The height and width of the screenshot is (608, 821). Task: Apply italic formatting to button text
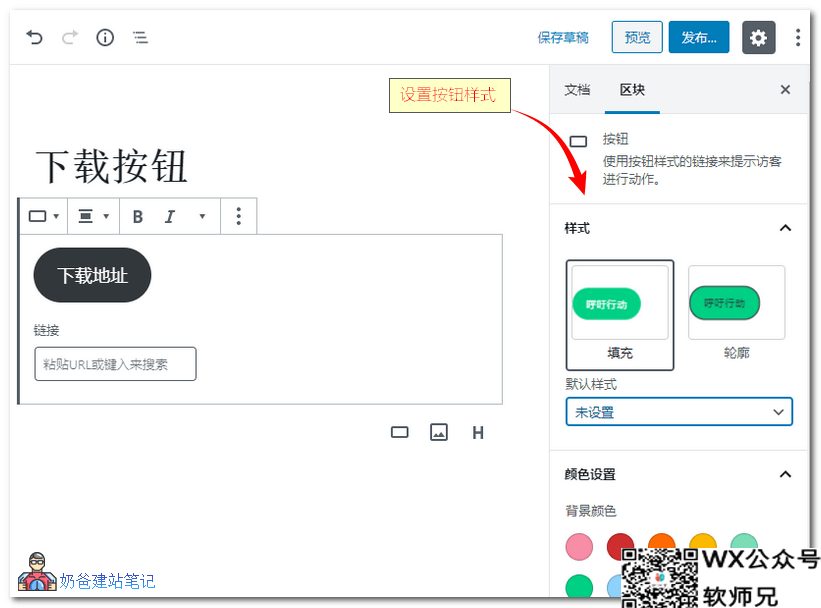point(170,216)
